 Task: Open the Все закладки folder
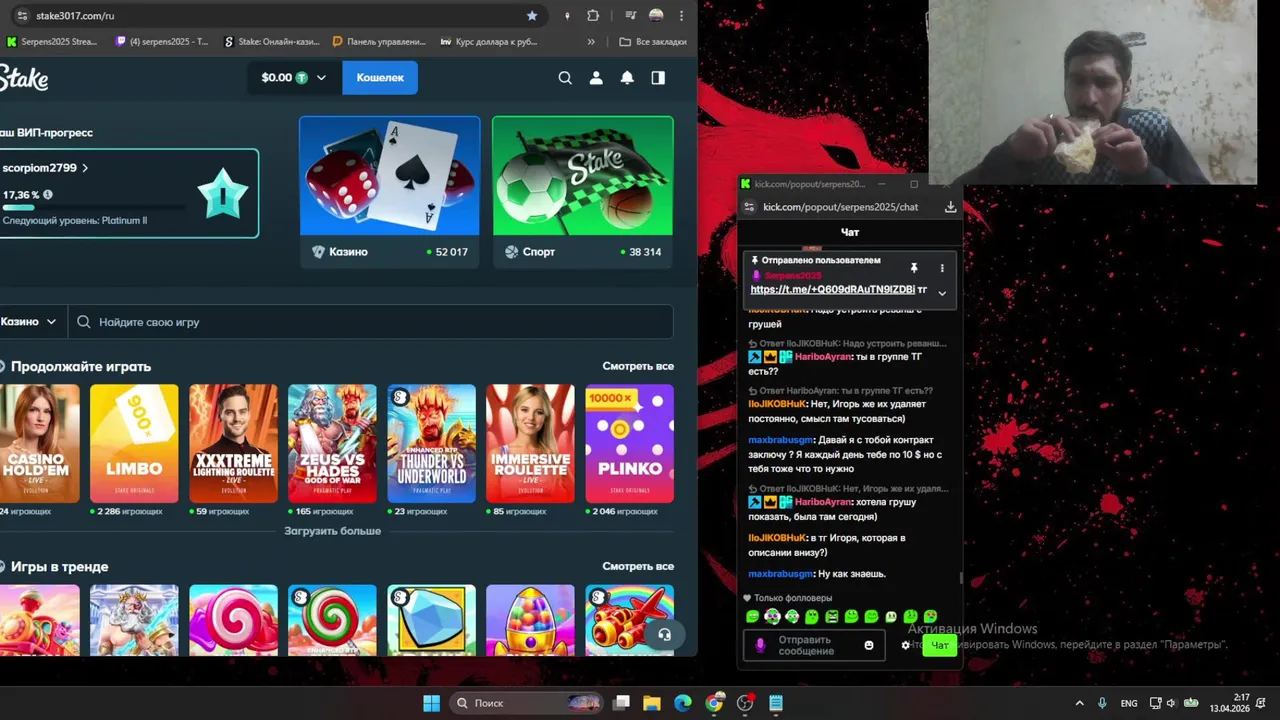653,42
